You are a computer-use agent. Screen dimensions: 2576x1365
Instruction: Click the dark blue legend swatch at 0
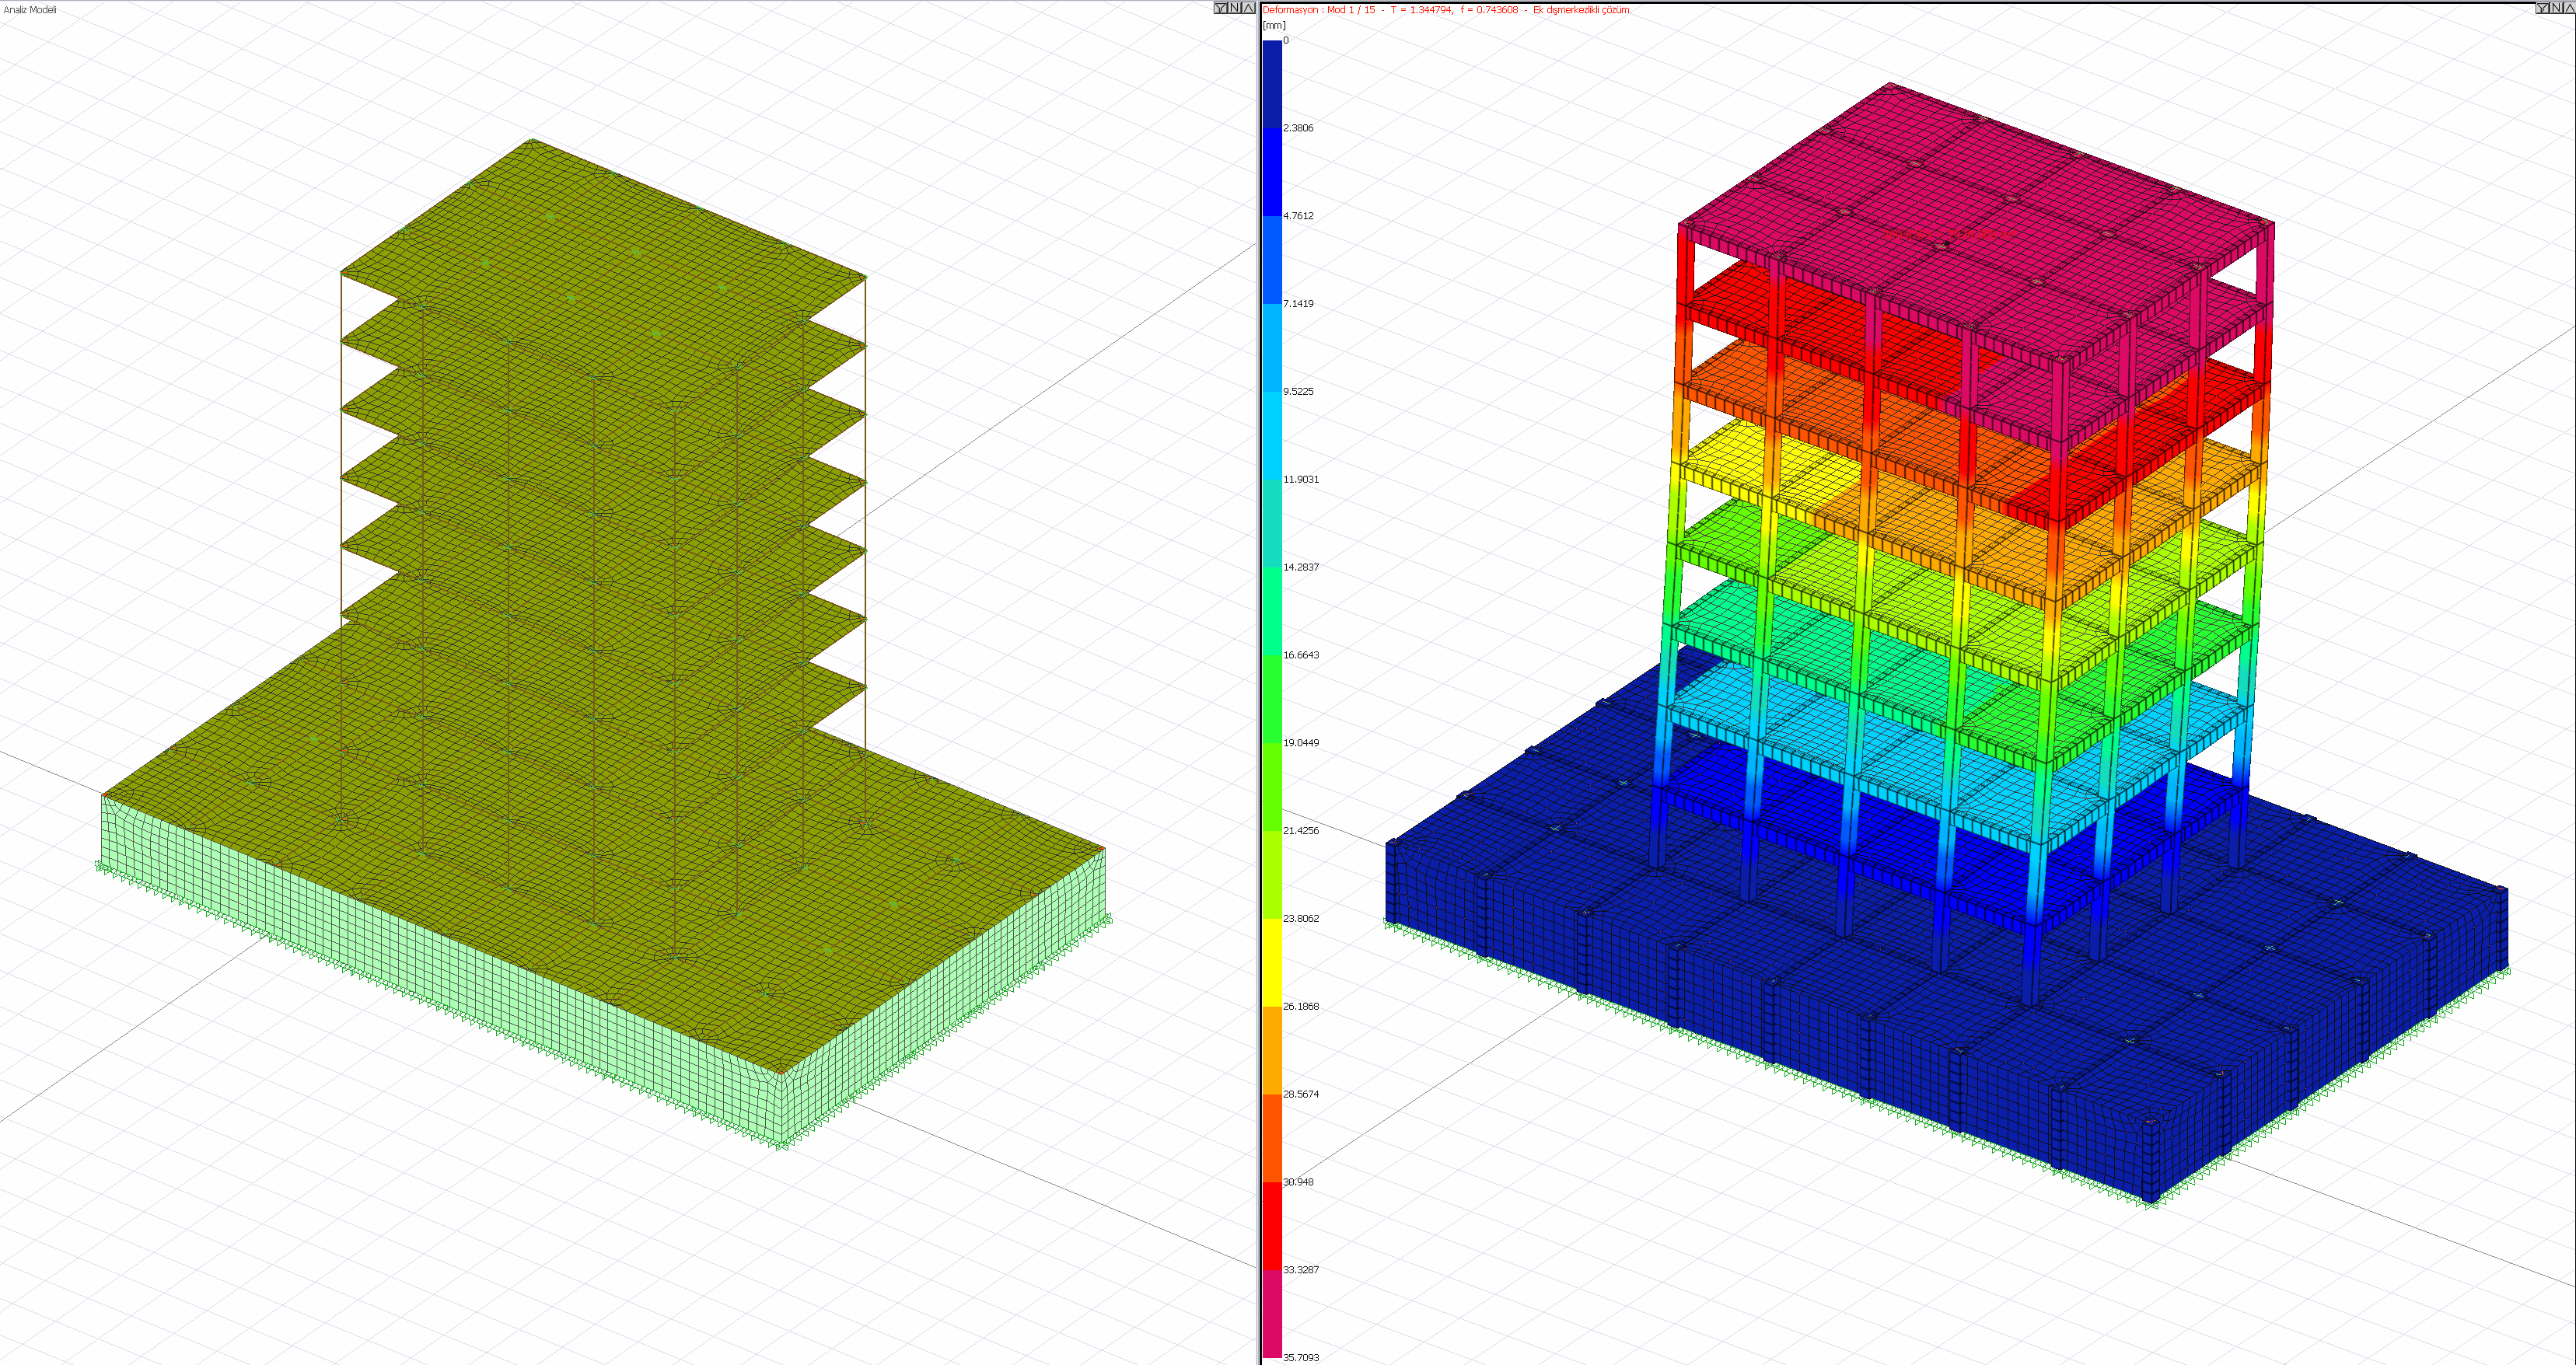pos(1271,83)
